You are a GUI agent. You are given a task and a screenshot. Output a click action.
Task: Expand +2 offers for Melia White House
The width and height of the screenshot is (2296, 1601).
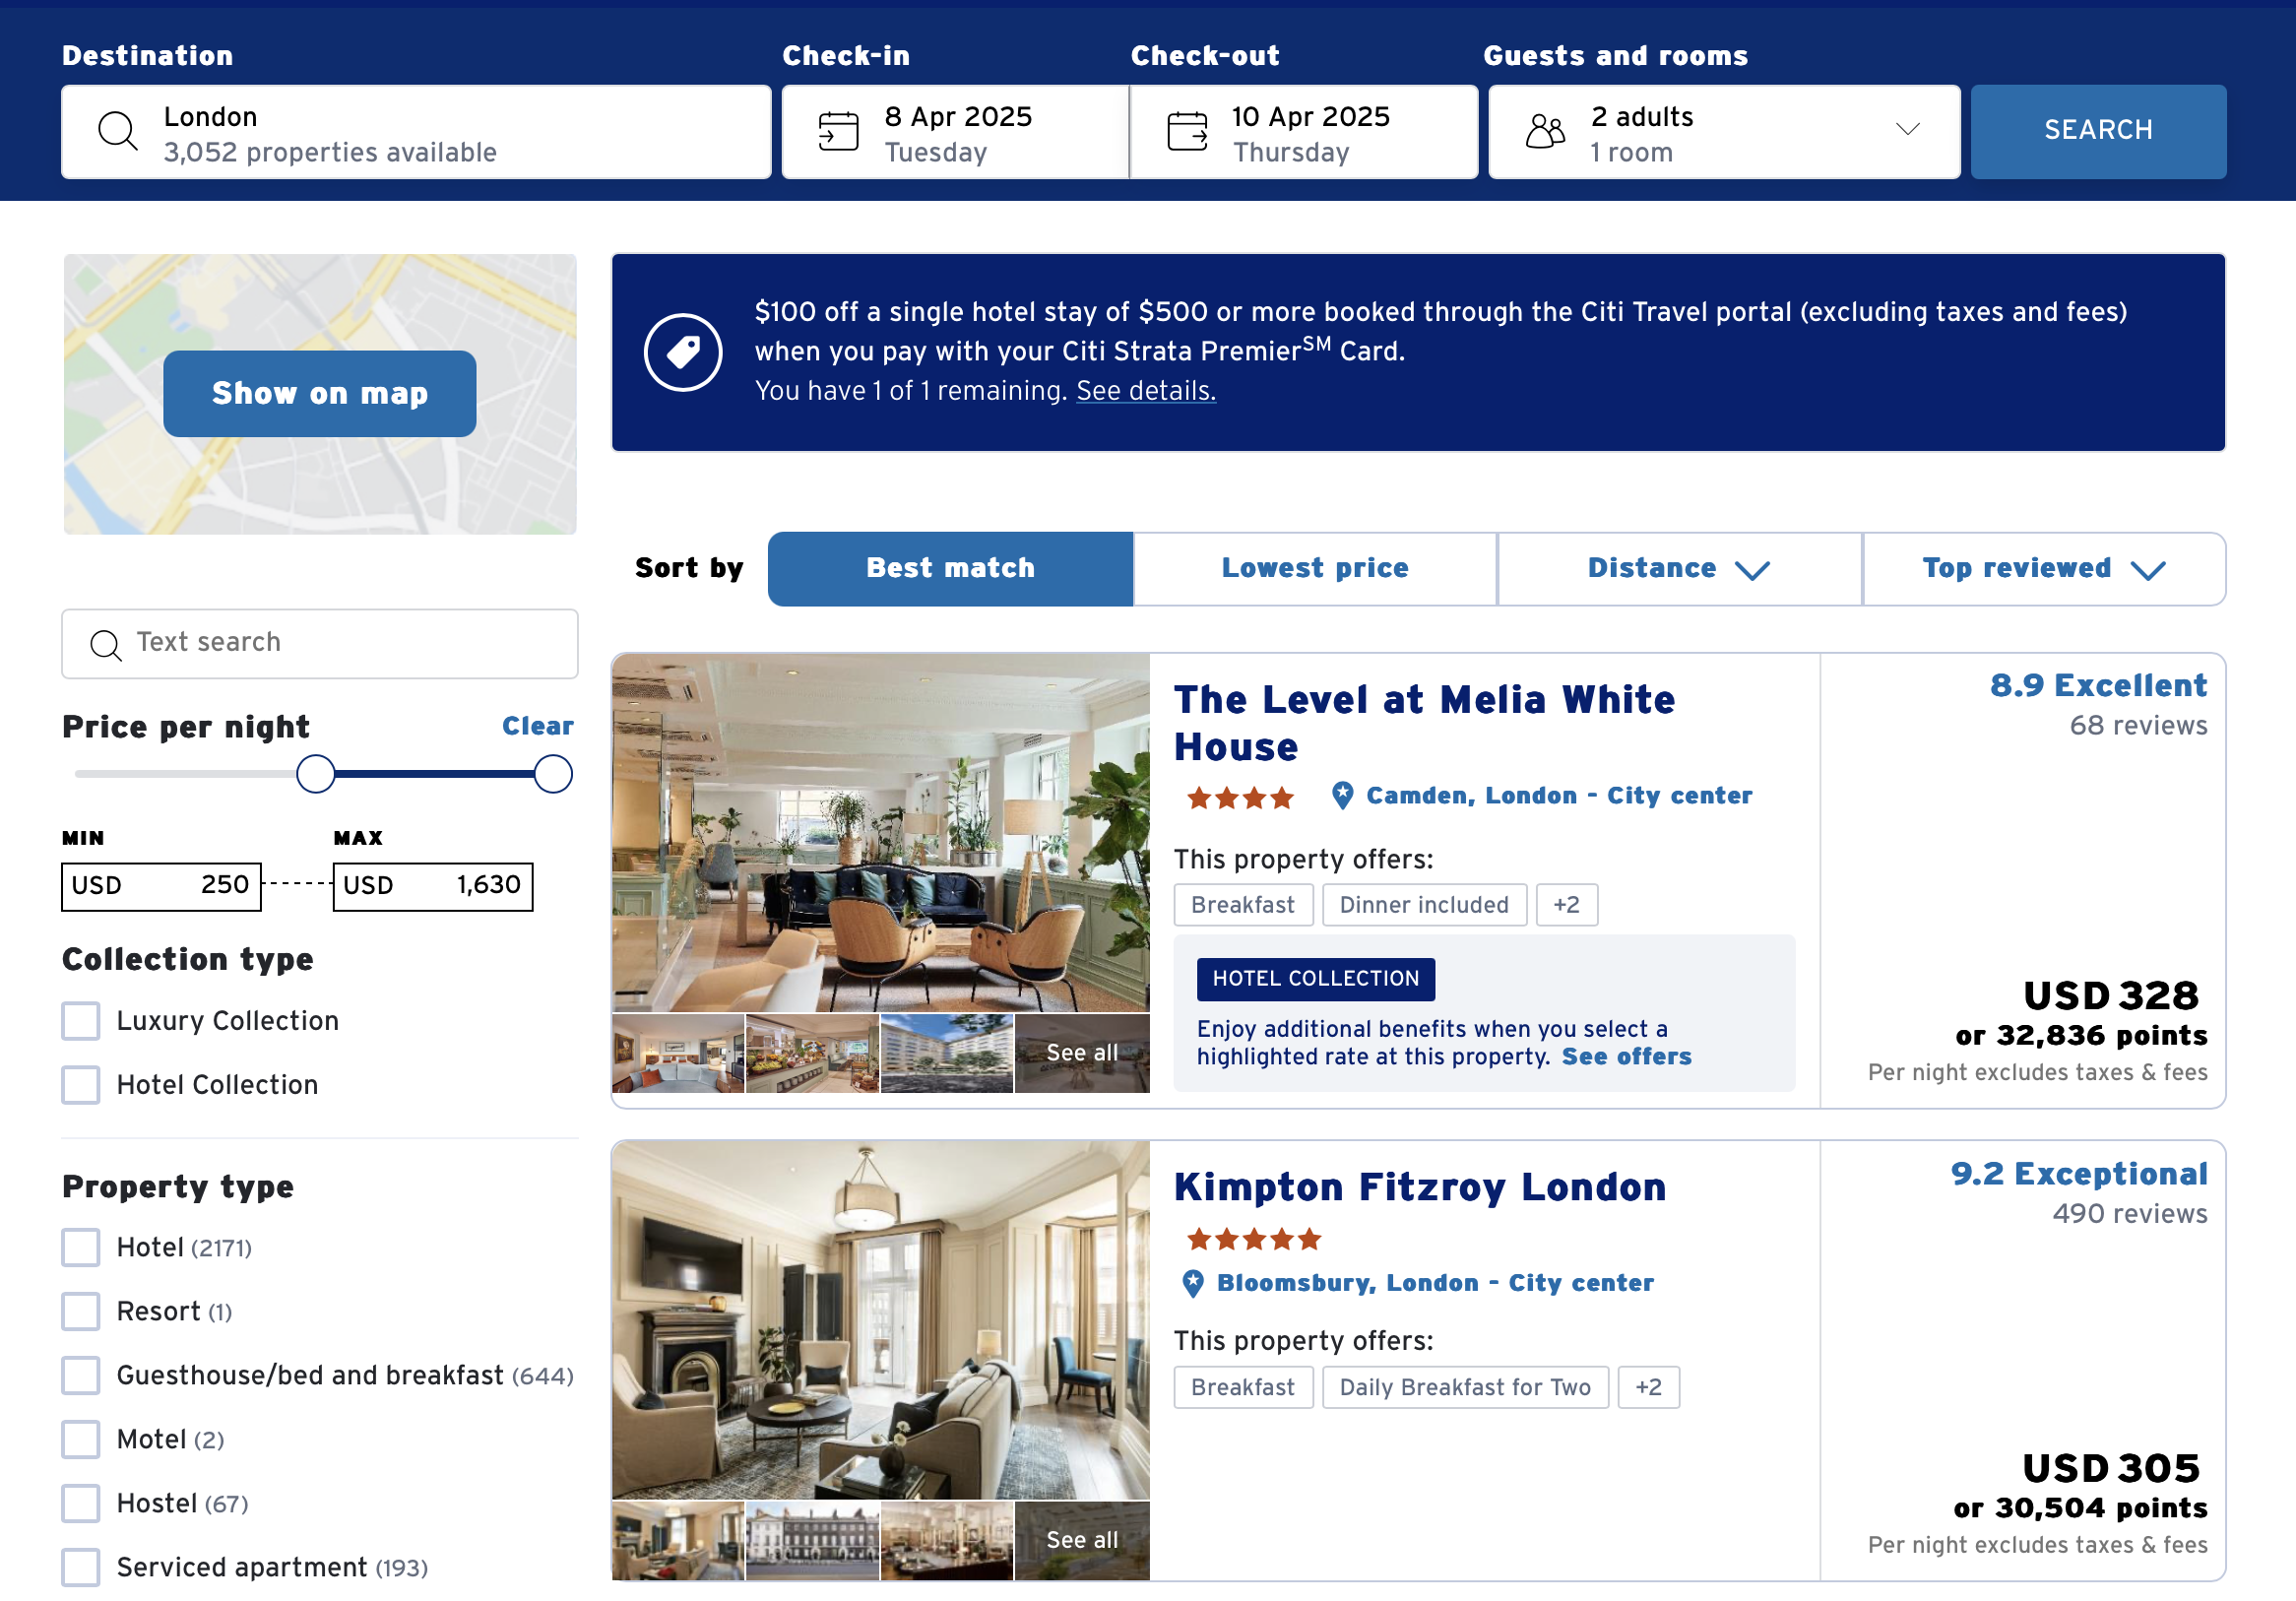(1566, 905)
